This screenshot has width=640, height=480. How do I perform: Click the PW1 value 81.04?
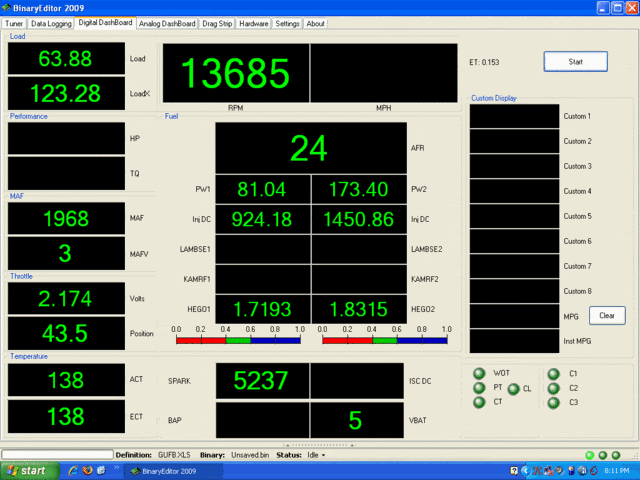pyautogui.click(x=263, y=189)
